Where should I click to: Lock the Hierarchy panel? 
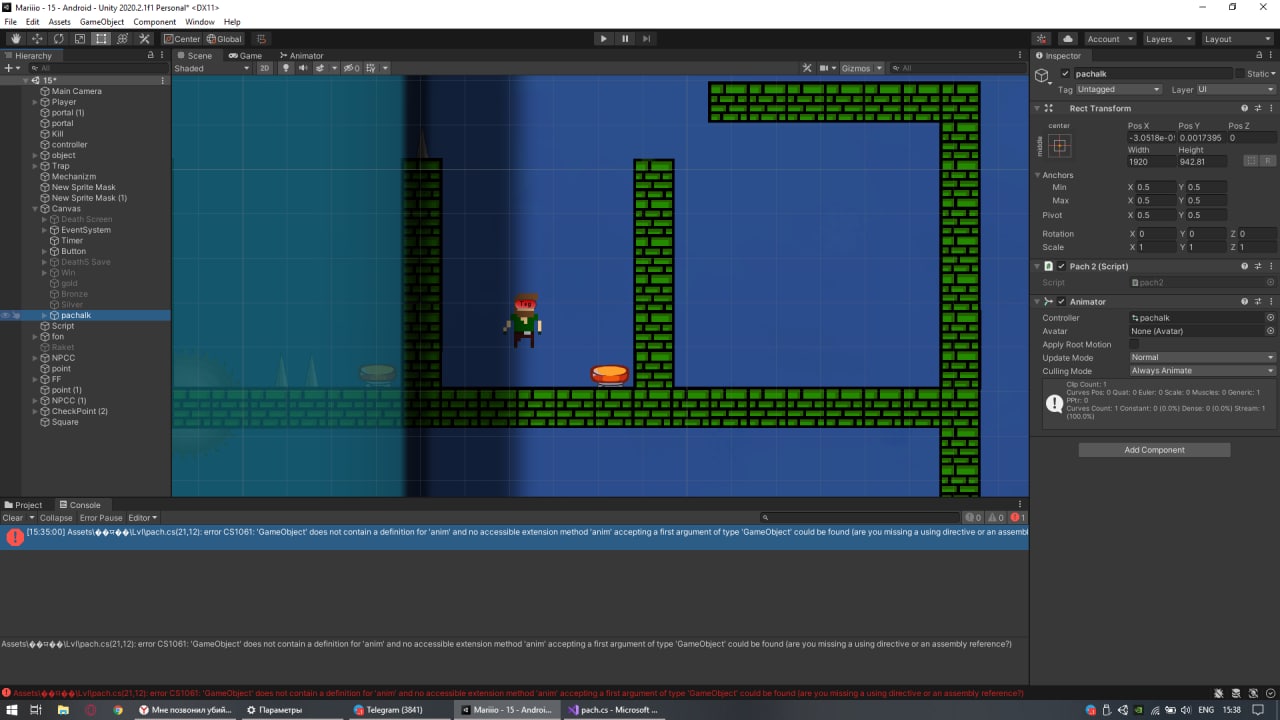click(151, 55)
